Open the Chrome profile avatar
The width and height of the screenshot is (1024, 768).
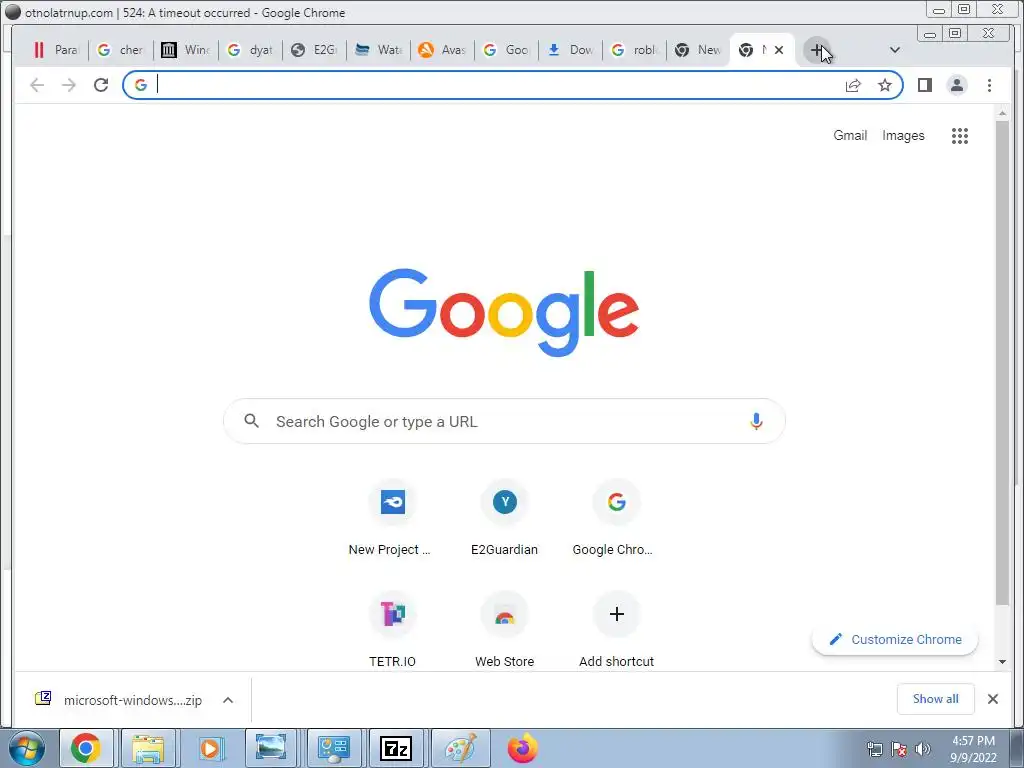957,85
